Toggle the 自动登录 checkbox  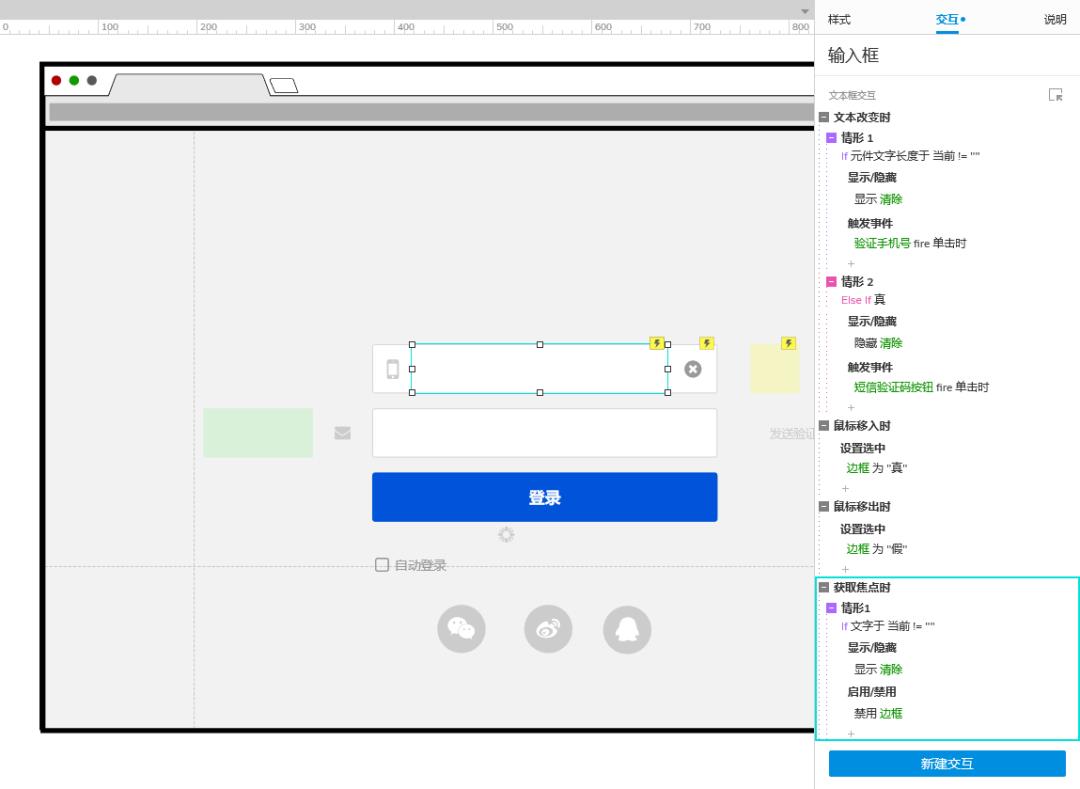coord(382,565)
